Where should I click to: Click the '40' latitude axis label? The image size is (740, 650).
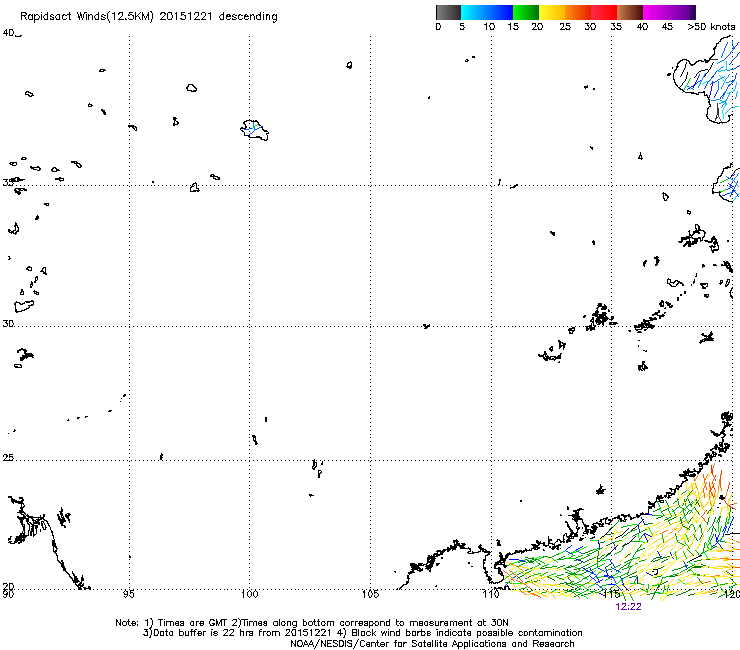click(9, 33)
